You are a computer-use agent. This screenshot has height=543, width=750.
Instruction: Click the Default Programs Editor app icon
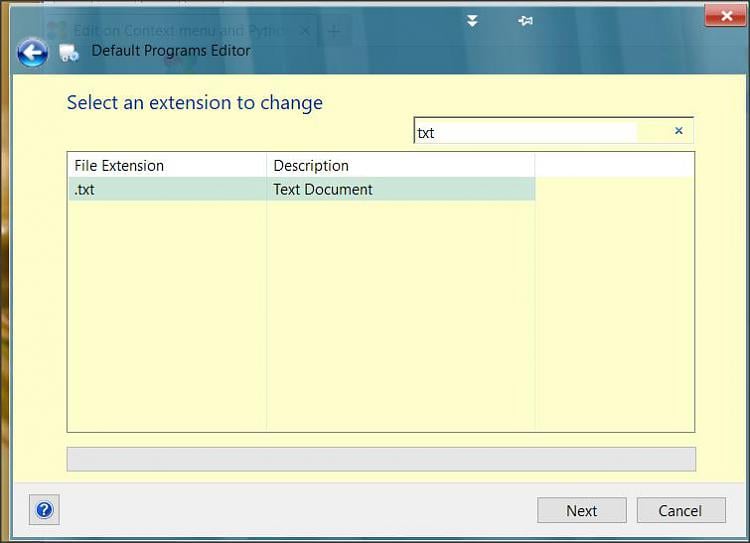[x=69, y=52]
